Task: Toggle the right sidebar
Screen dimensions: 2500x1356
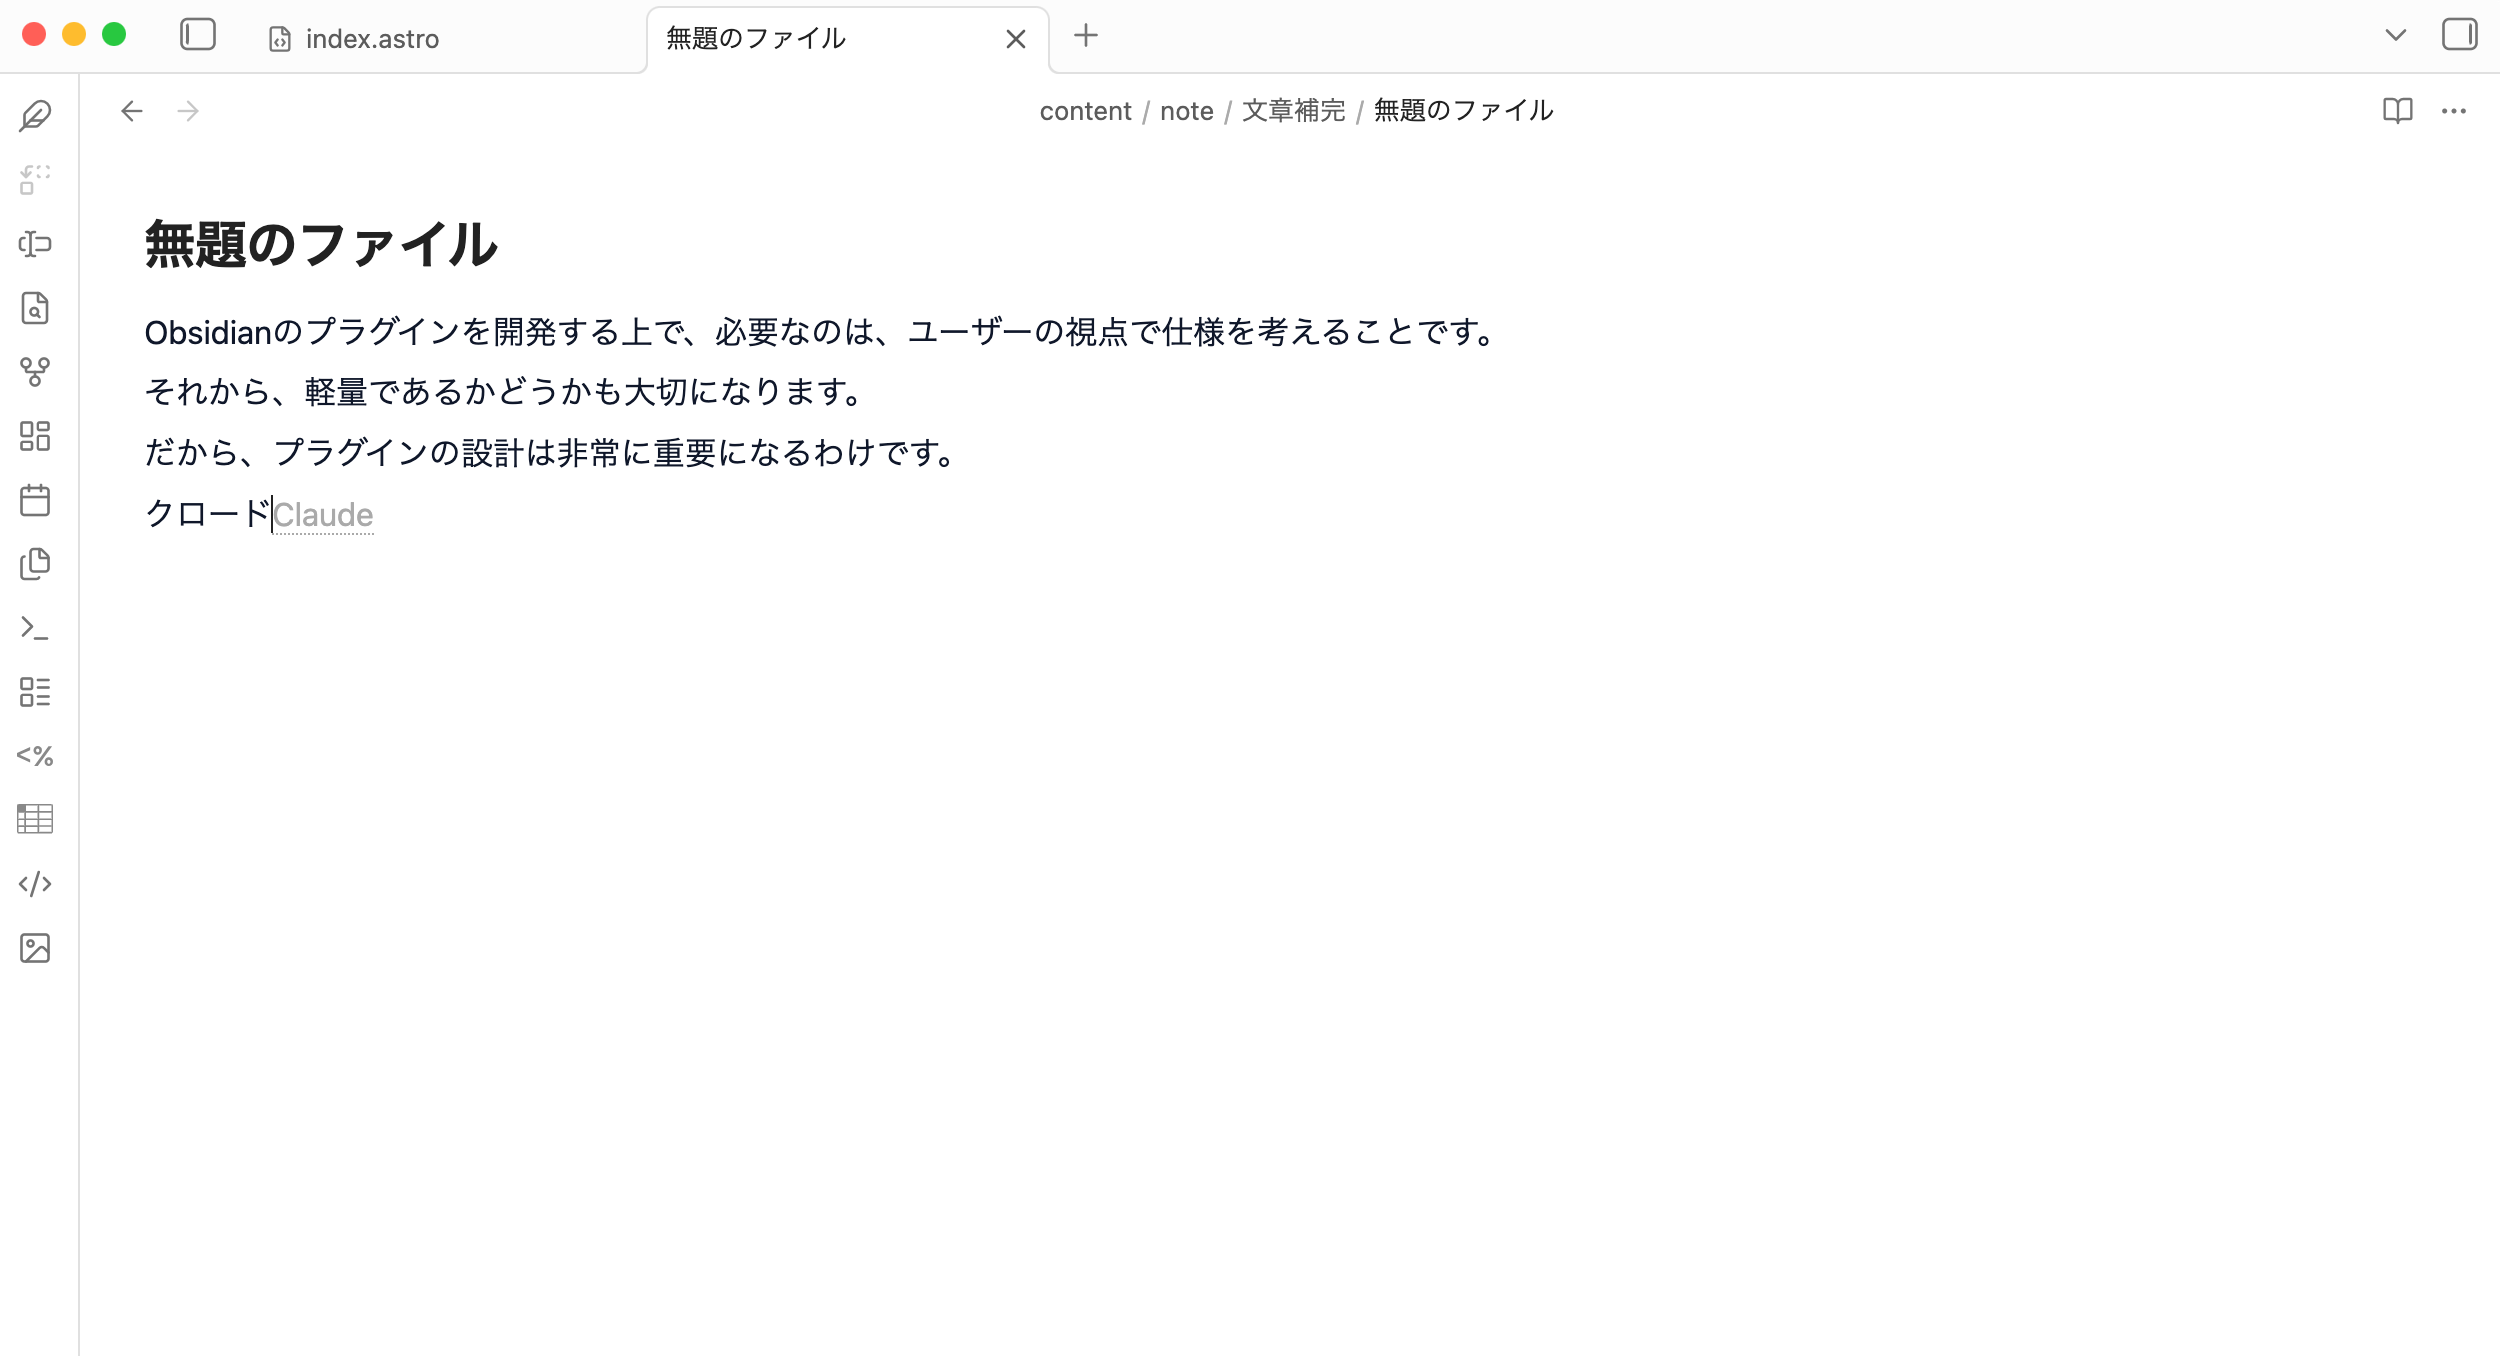Action: (2459, 35)
